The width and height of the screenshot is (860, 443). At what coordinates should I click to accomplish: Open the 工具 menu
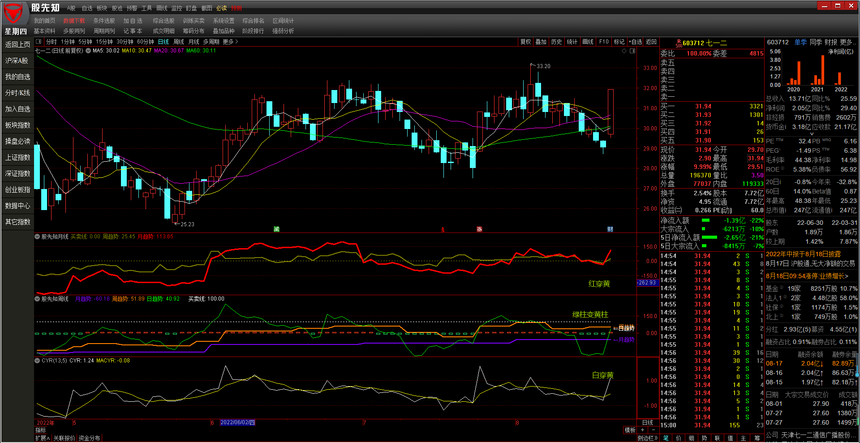[x=146, y=9]
